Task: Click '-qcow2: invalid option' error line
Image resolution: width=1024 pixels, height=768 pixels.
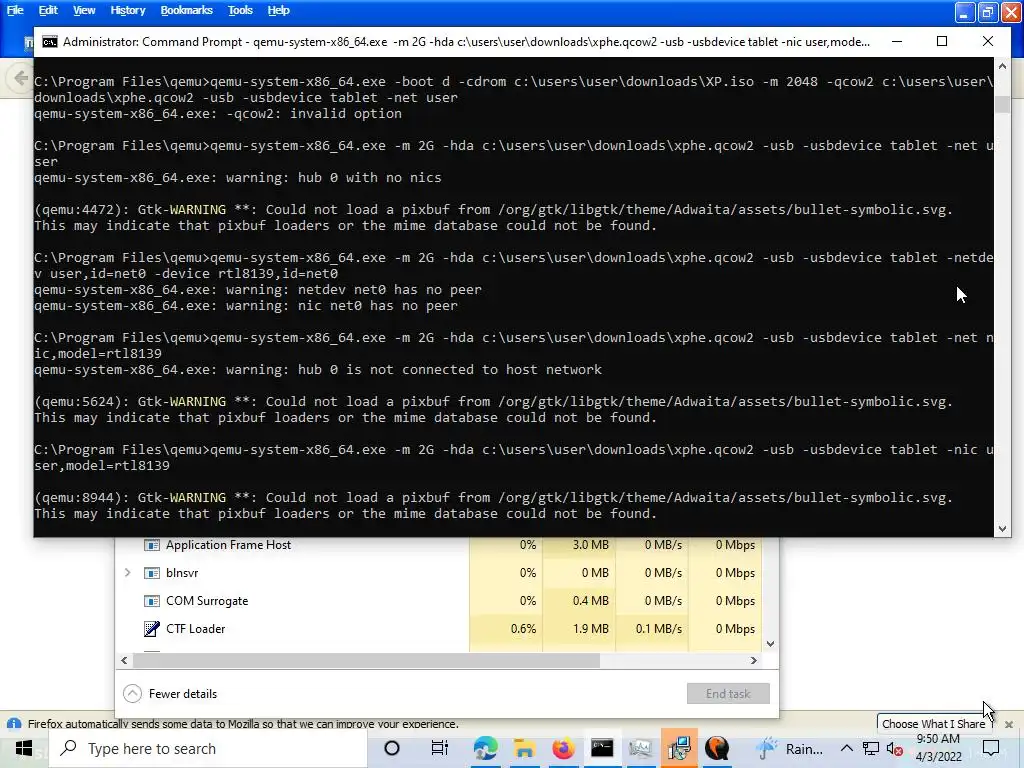Action: (x=218, y=114)
